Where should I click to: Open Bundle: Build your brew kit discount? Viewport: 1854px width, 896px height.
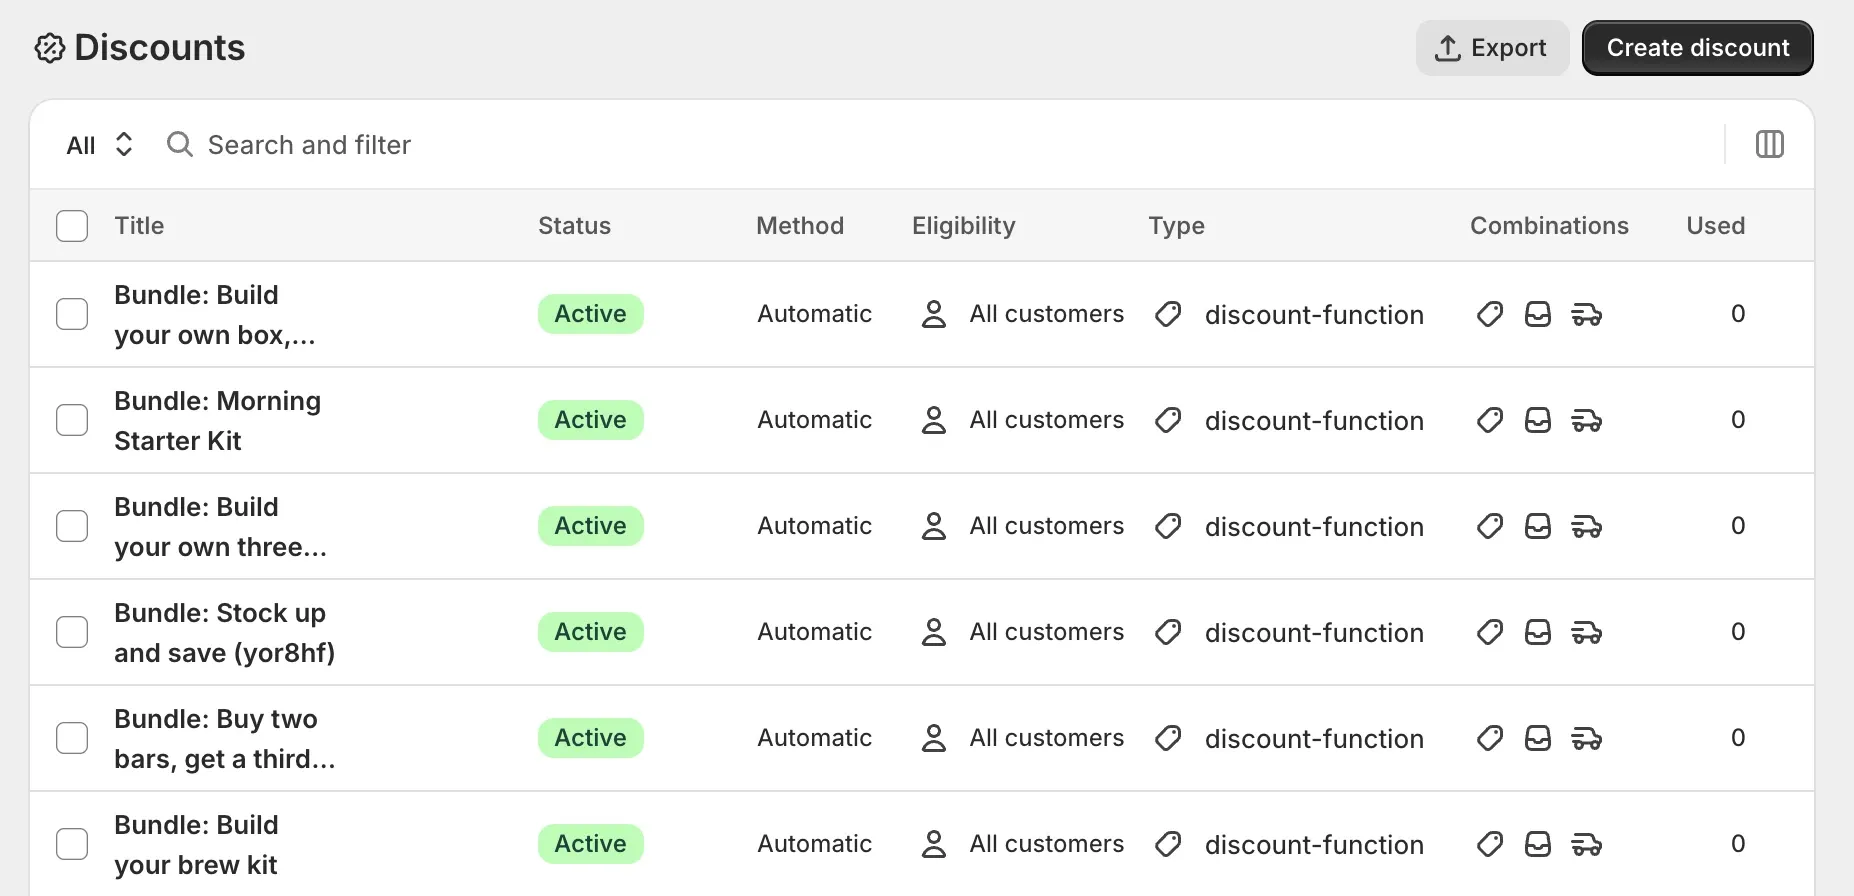(x=196, y=845)
